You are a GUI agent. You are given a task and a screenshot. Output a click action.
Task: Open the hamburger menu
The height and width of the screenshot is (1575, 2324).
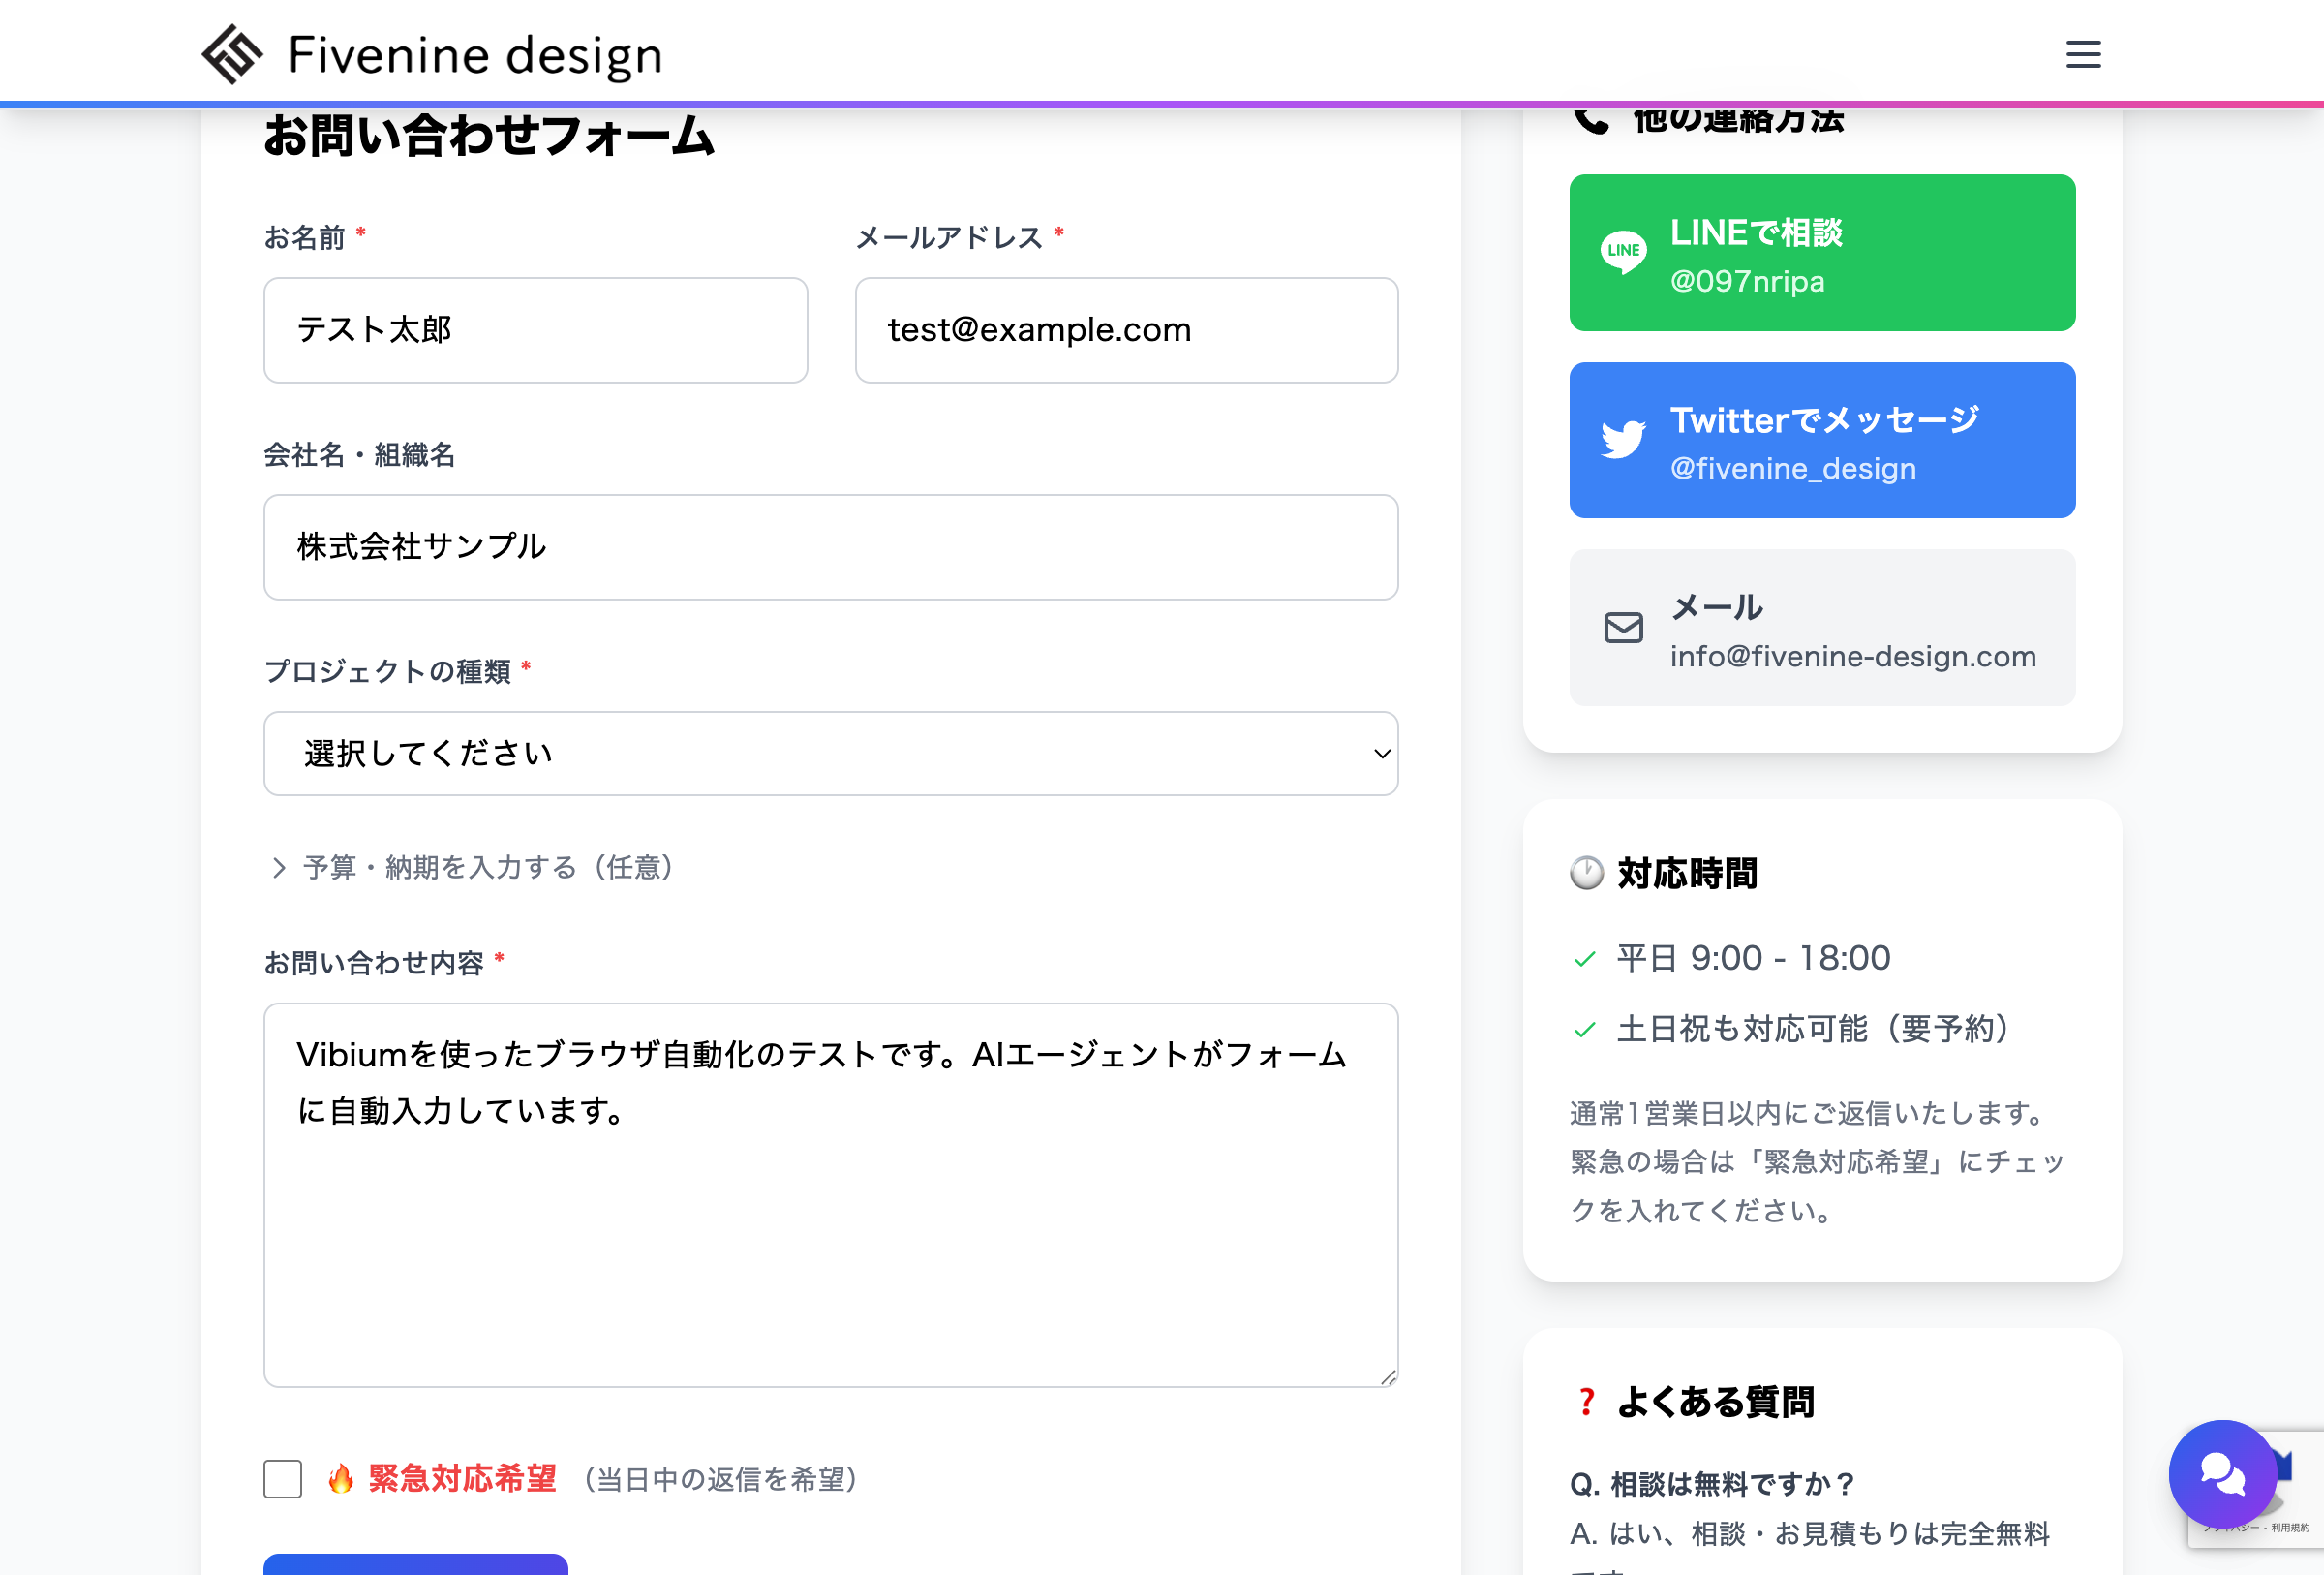pos(2083,55)
